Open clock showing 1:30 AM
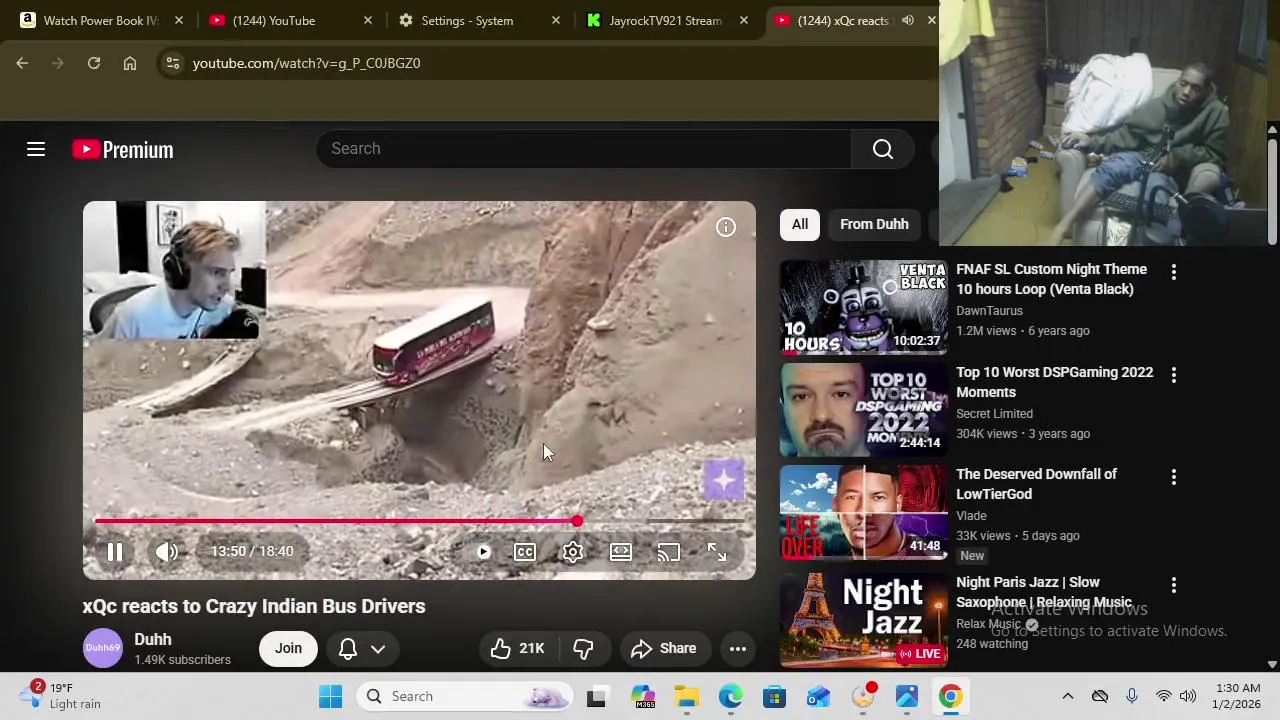1280x720 pixels. point(1238,696)
